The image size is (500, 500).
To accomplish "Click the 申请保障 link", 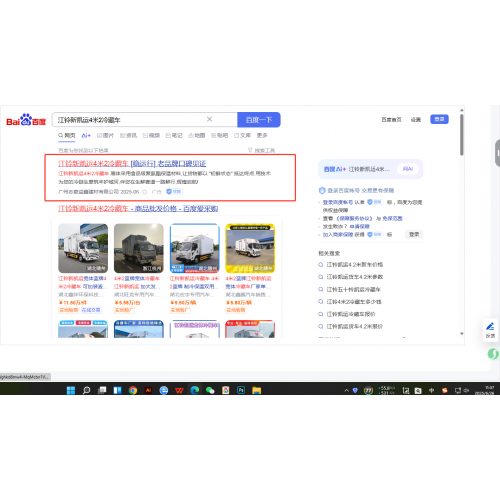I will pos(360,226).
